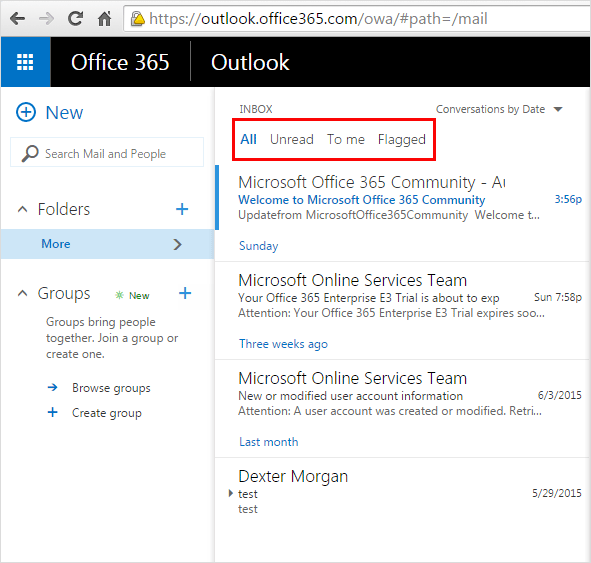Screen dimensions: 591x563
Task: Show Flagged messages filter
Action: point(402,140)
